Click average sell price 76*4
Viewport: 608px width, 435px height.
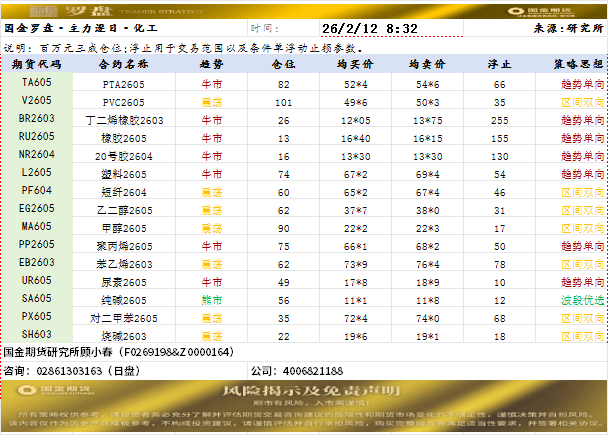(427, 264)
